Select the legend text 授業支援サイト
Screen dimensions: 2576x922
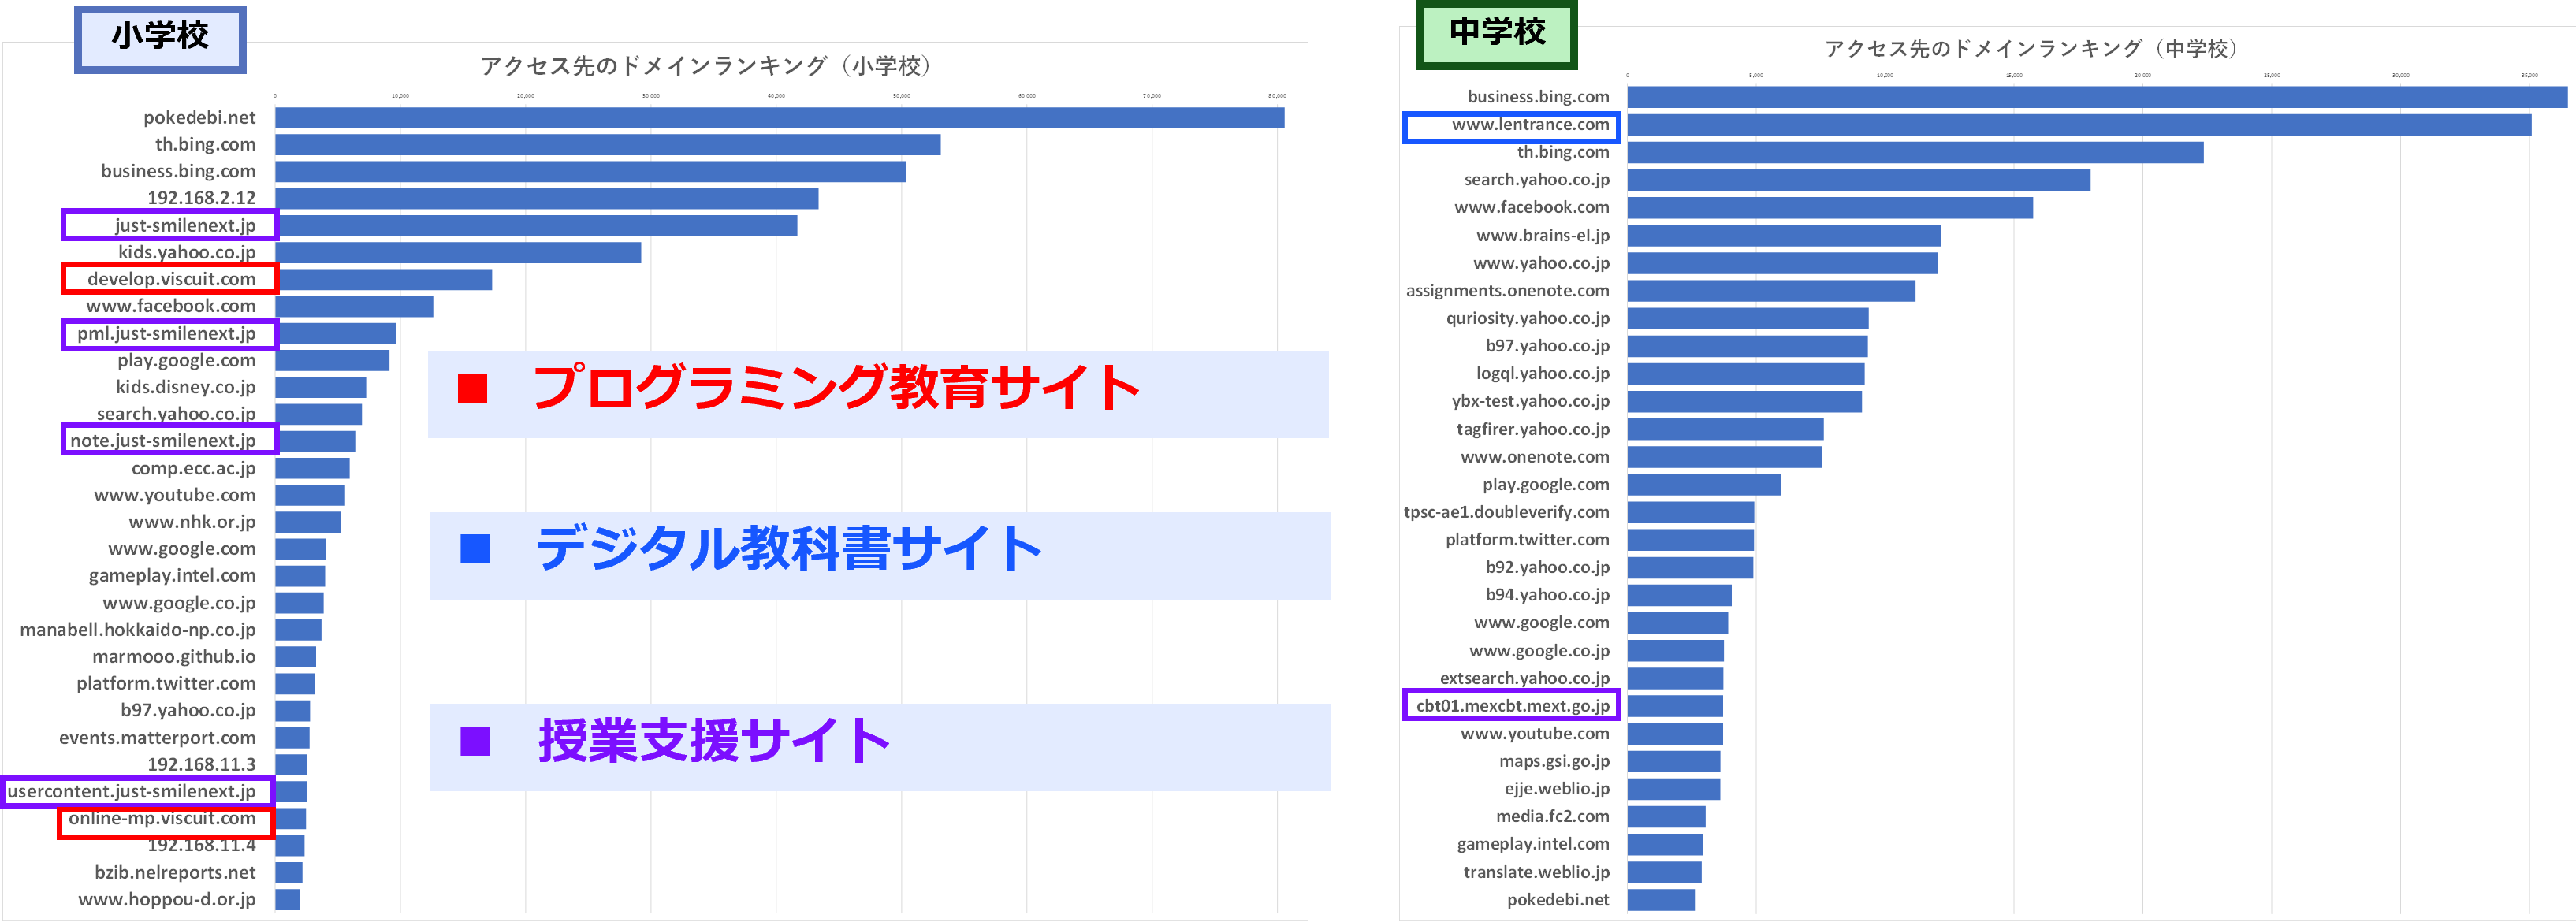click(714, 741)
